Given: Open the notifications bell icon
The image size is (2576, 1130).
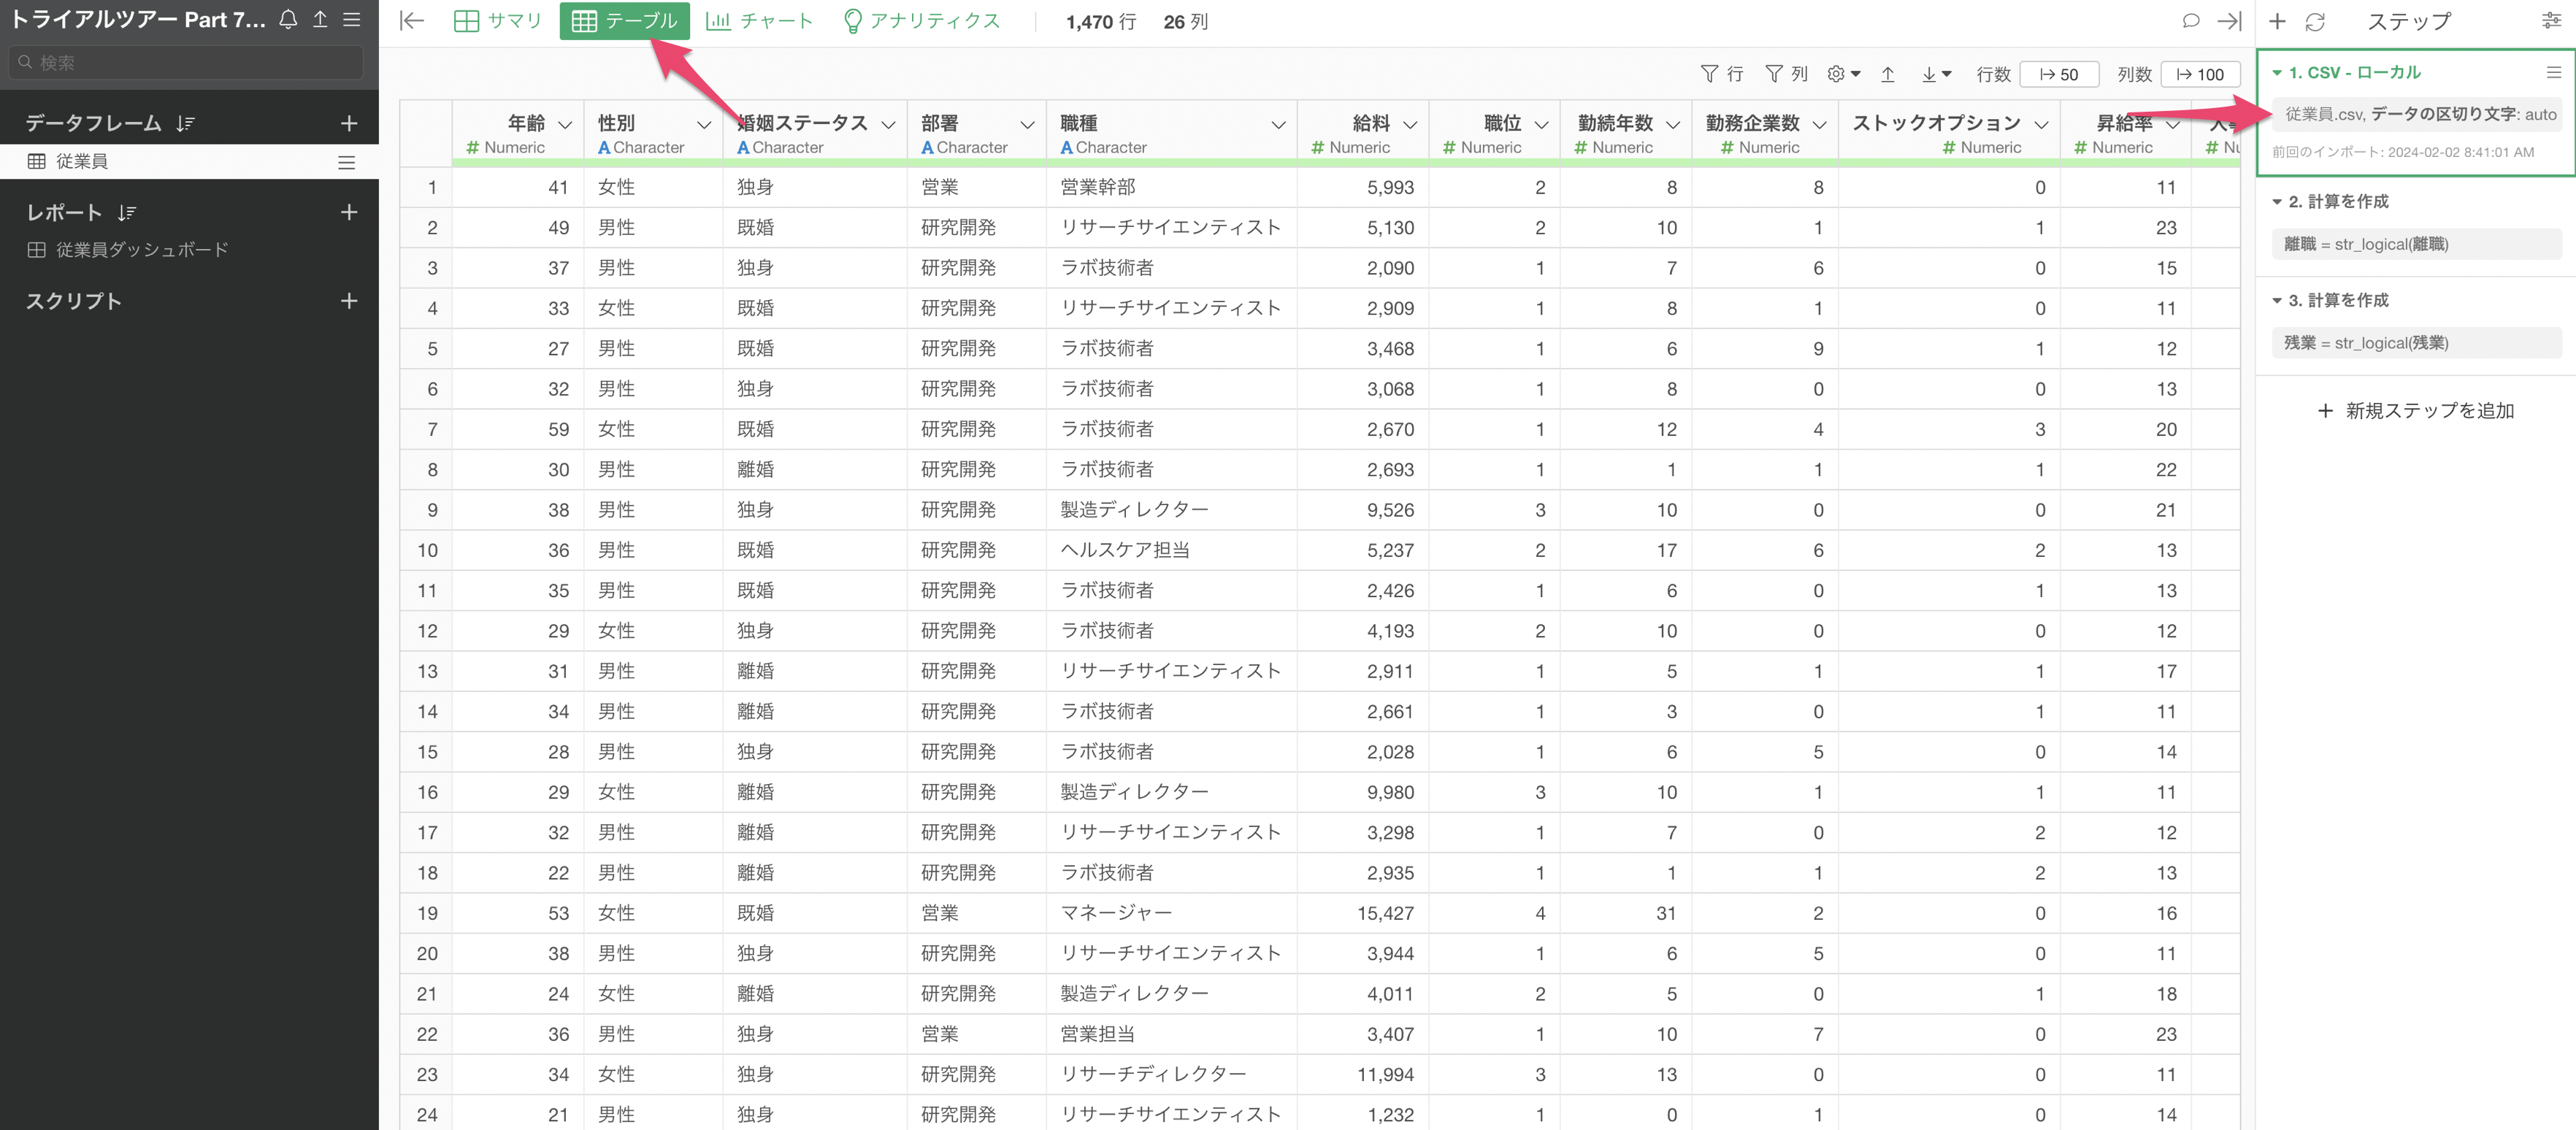Looking at the screenshot, I should 288,19.
